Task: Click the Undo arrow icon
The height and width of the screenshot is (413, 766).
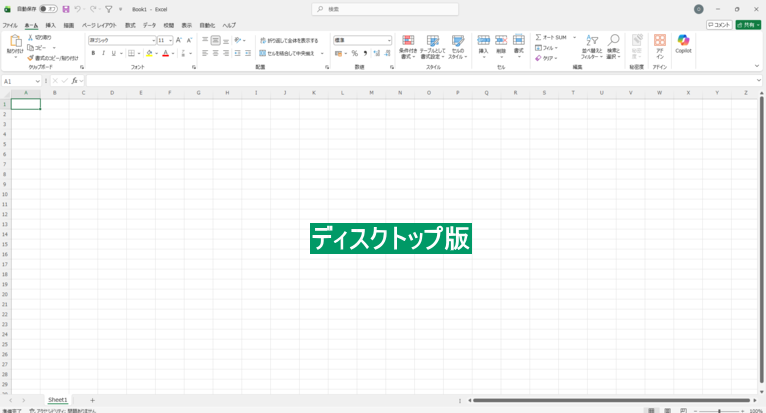Action: [77, 9]
